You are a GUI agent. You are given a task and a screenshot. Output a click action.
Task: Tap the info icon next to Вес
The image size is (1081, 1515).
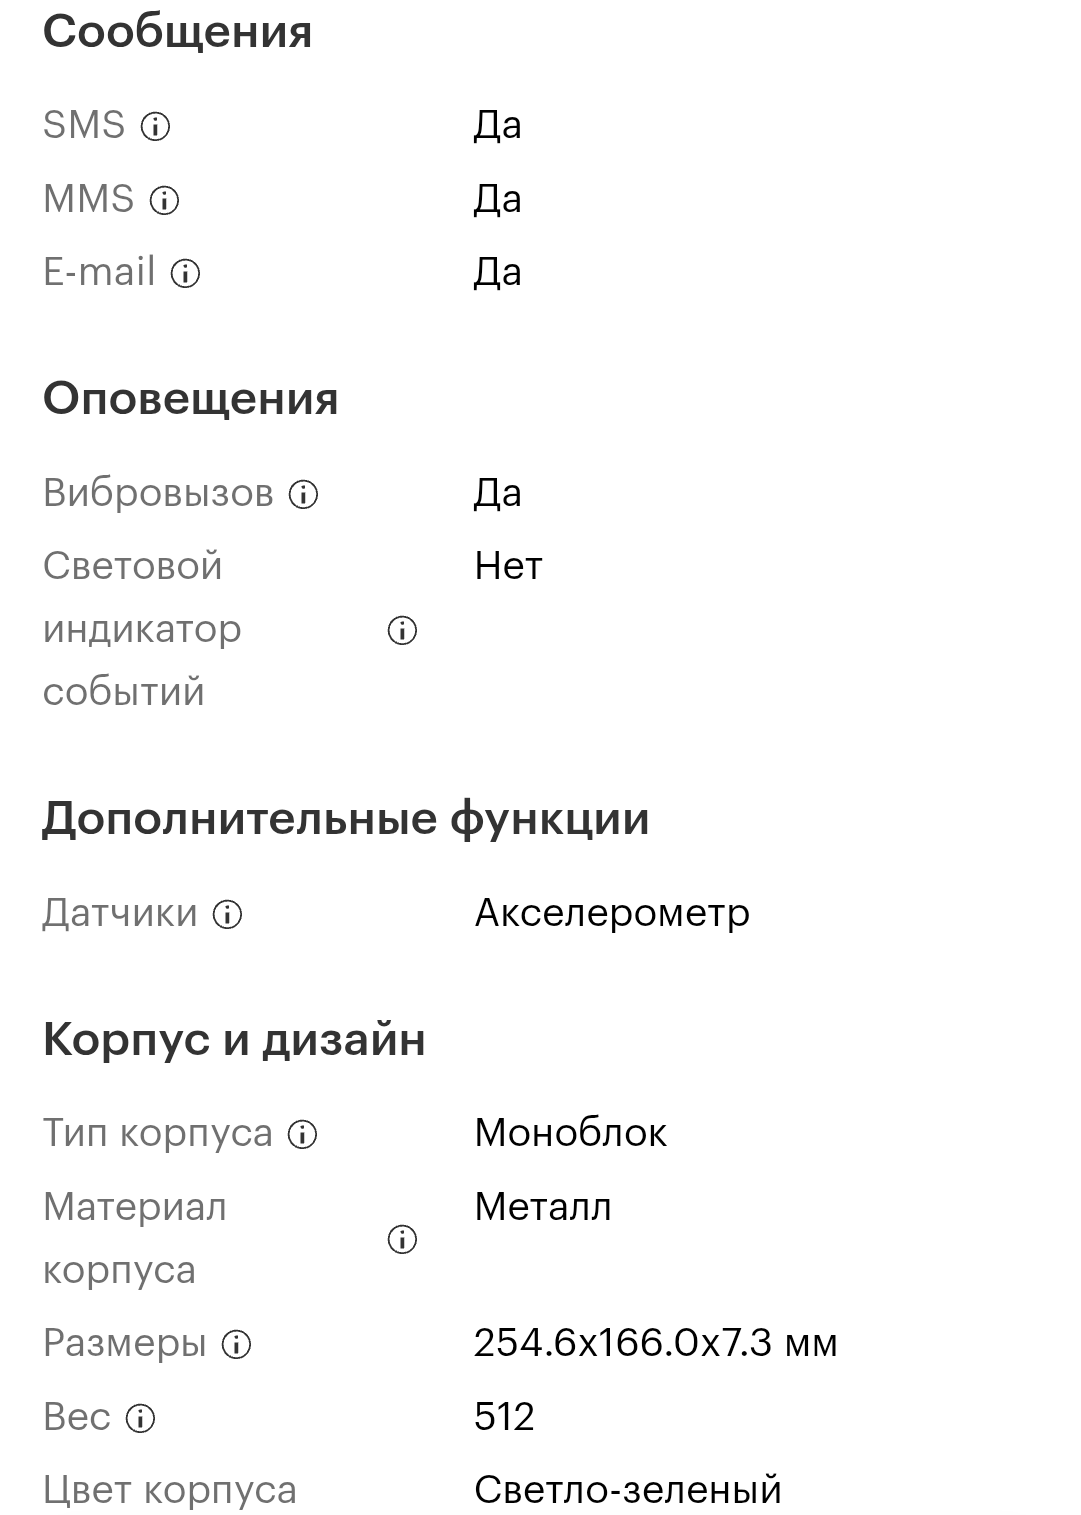140,1418
